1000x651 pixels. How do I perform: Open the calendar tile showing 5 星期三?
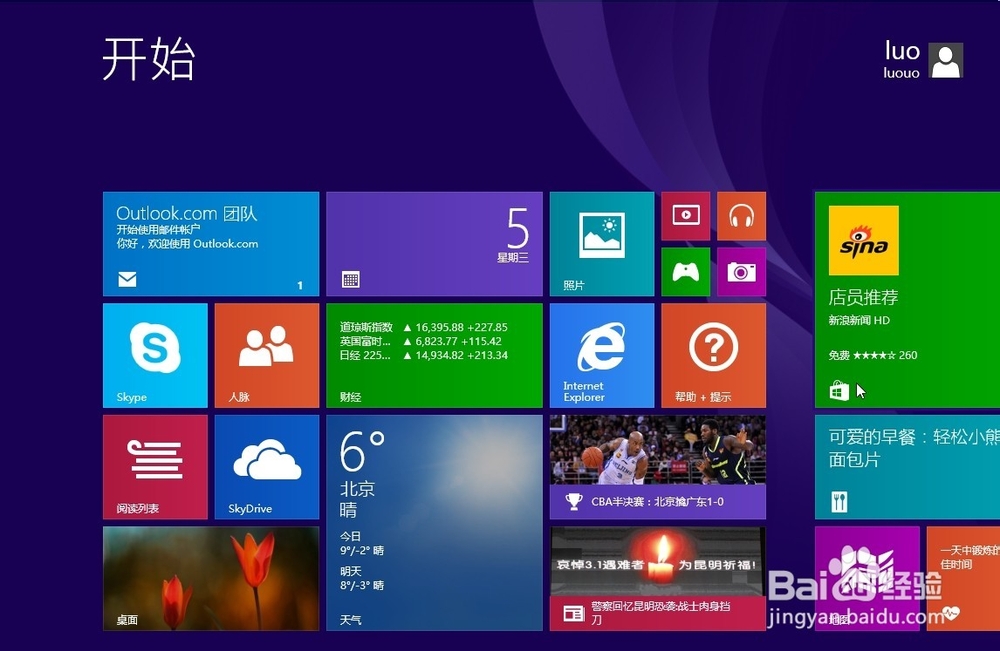tap(434, 244)
